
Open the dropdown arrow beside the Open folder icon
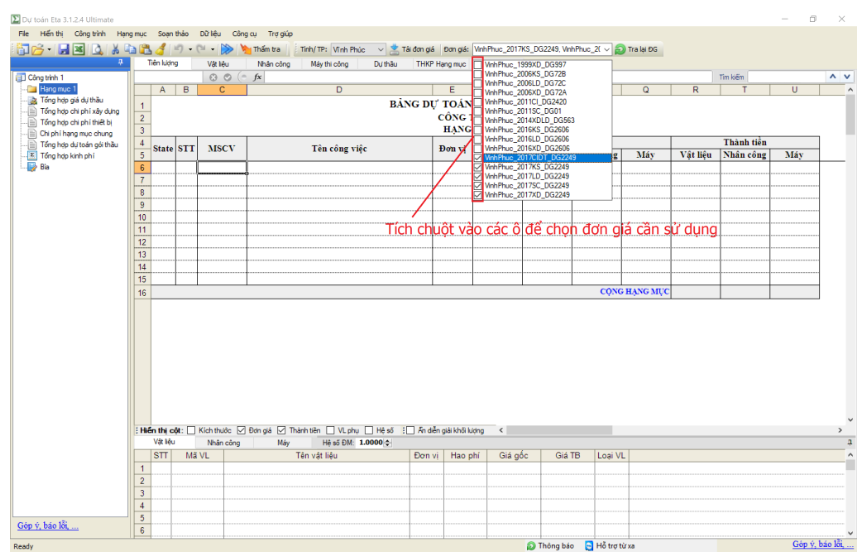pyautogui.click(x=49, y=49)
